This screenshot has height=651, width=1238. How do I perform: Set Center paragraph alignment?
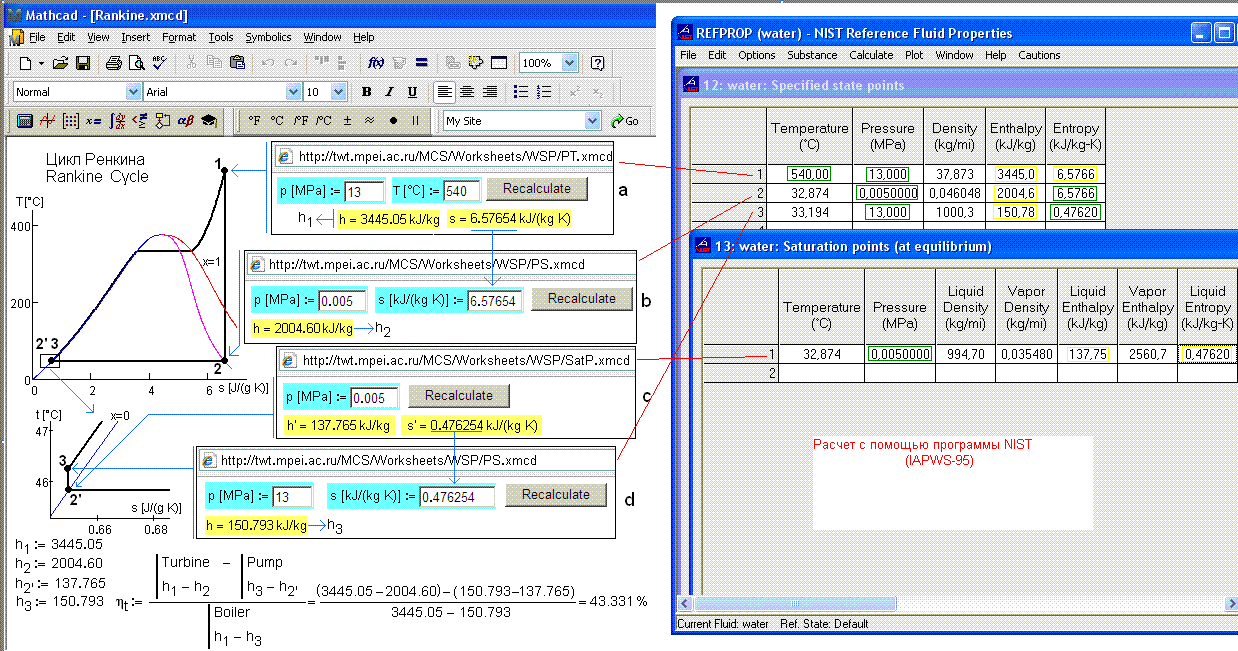point(467,92)
